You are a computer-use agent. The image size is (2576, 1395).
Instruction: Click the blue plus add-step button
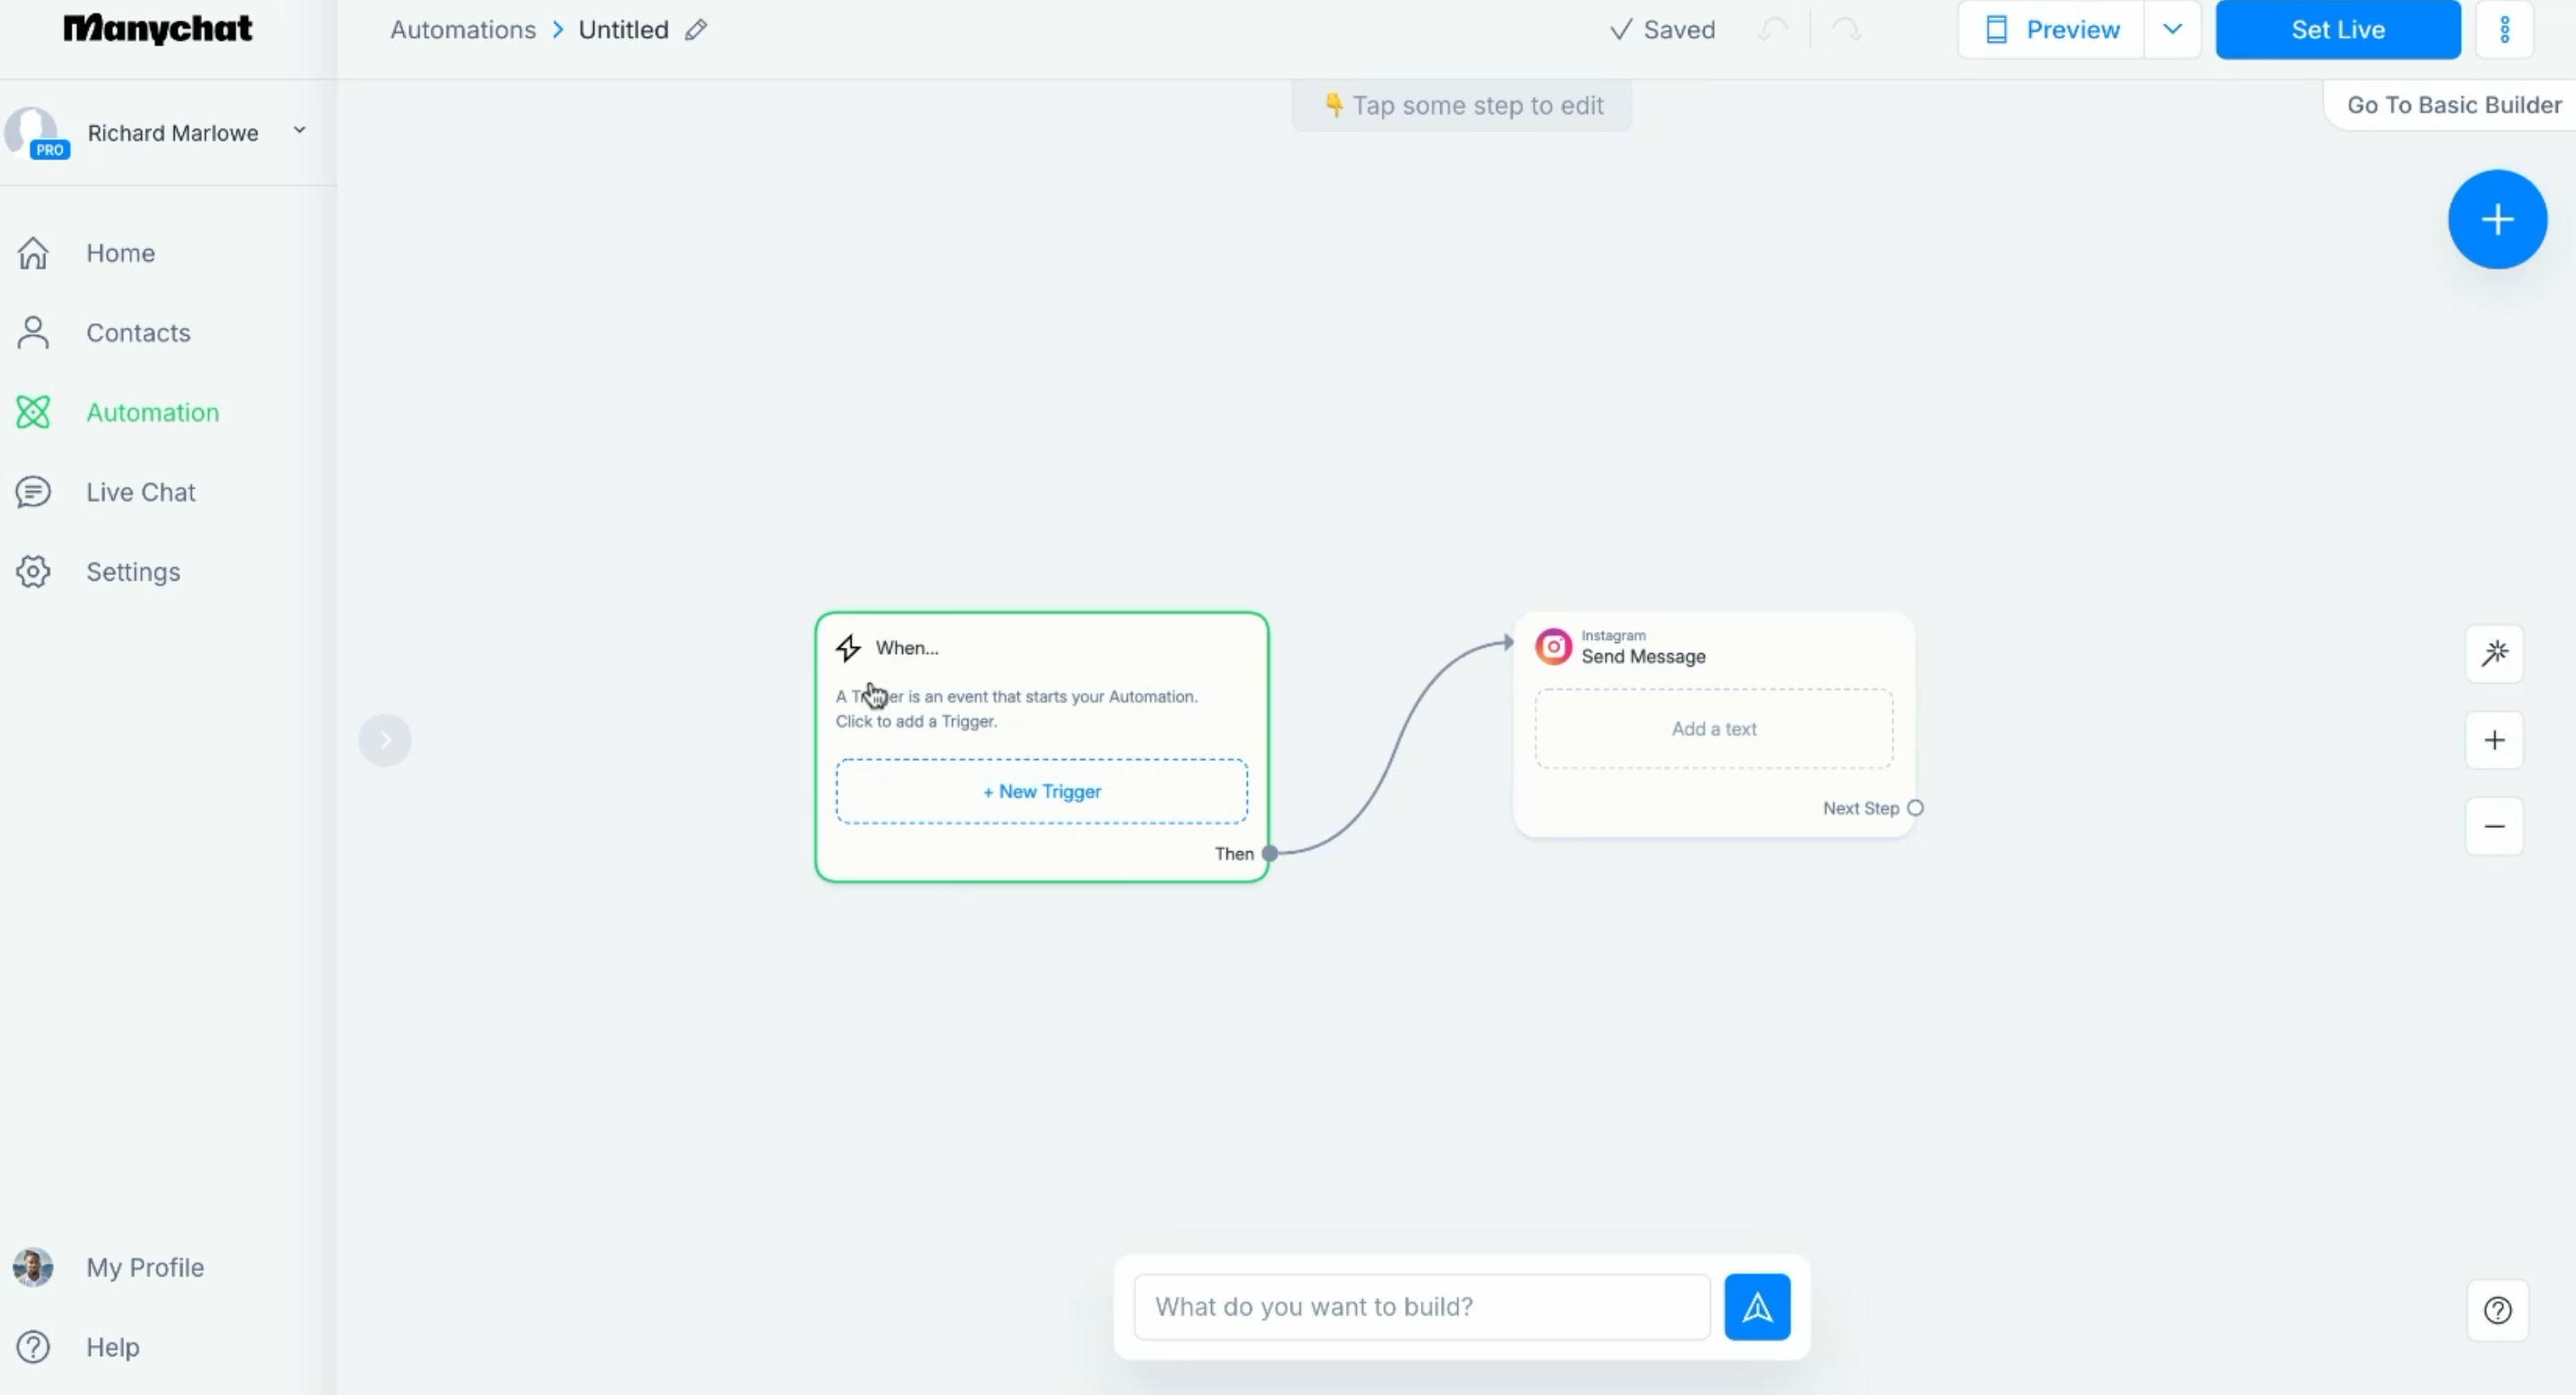click(x=2497, y=220)
